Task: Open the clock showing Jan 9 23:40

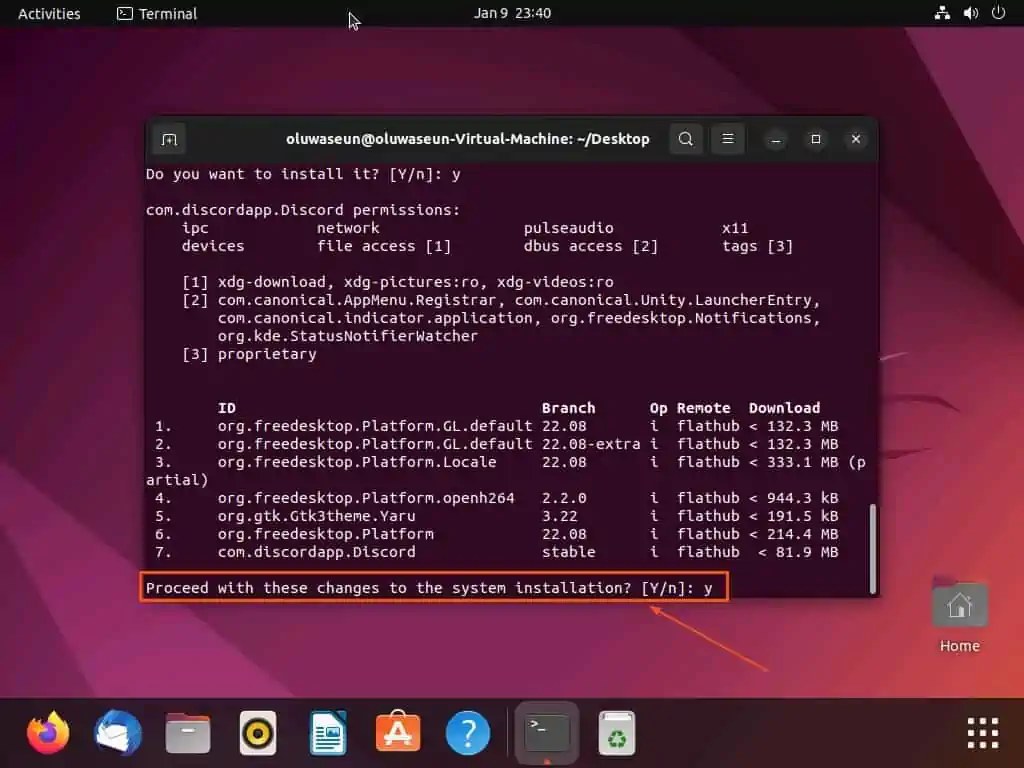Action: click(x=512, y=13)
